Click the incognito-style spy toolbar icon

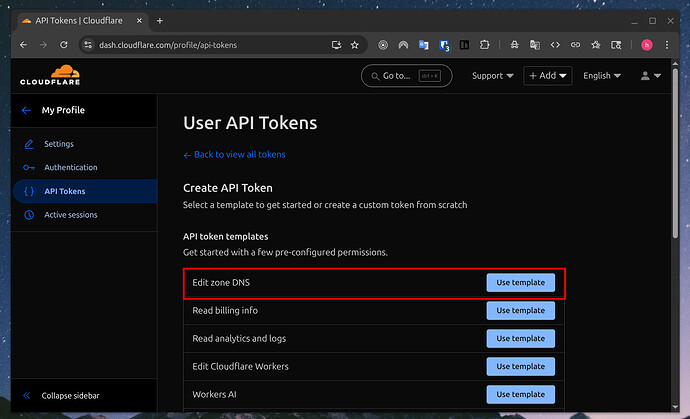(x=514, y=45)
